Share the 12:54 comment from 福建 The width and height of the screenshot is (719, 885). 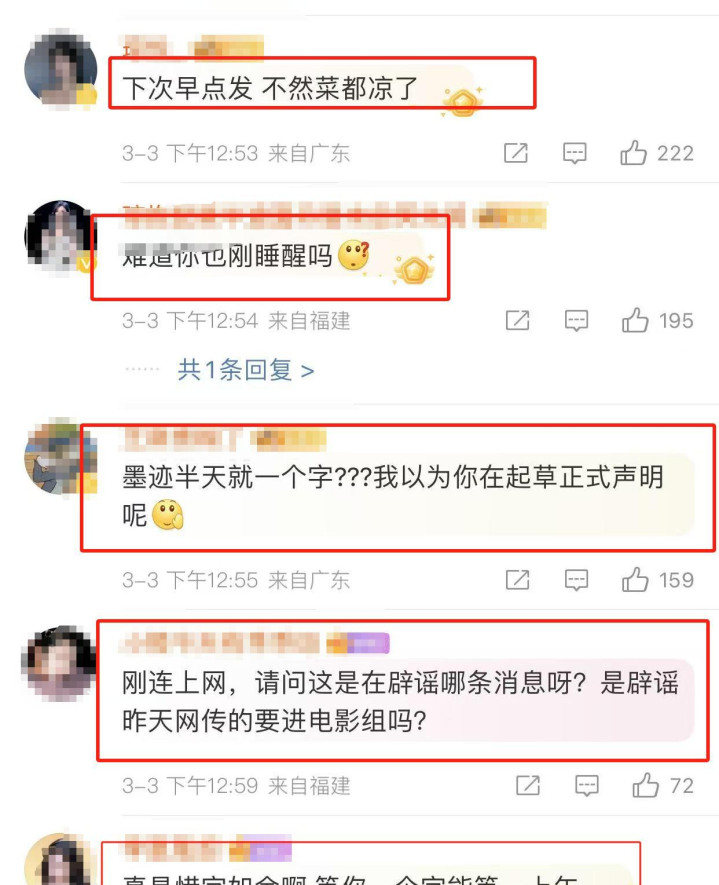pos(518,320)
